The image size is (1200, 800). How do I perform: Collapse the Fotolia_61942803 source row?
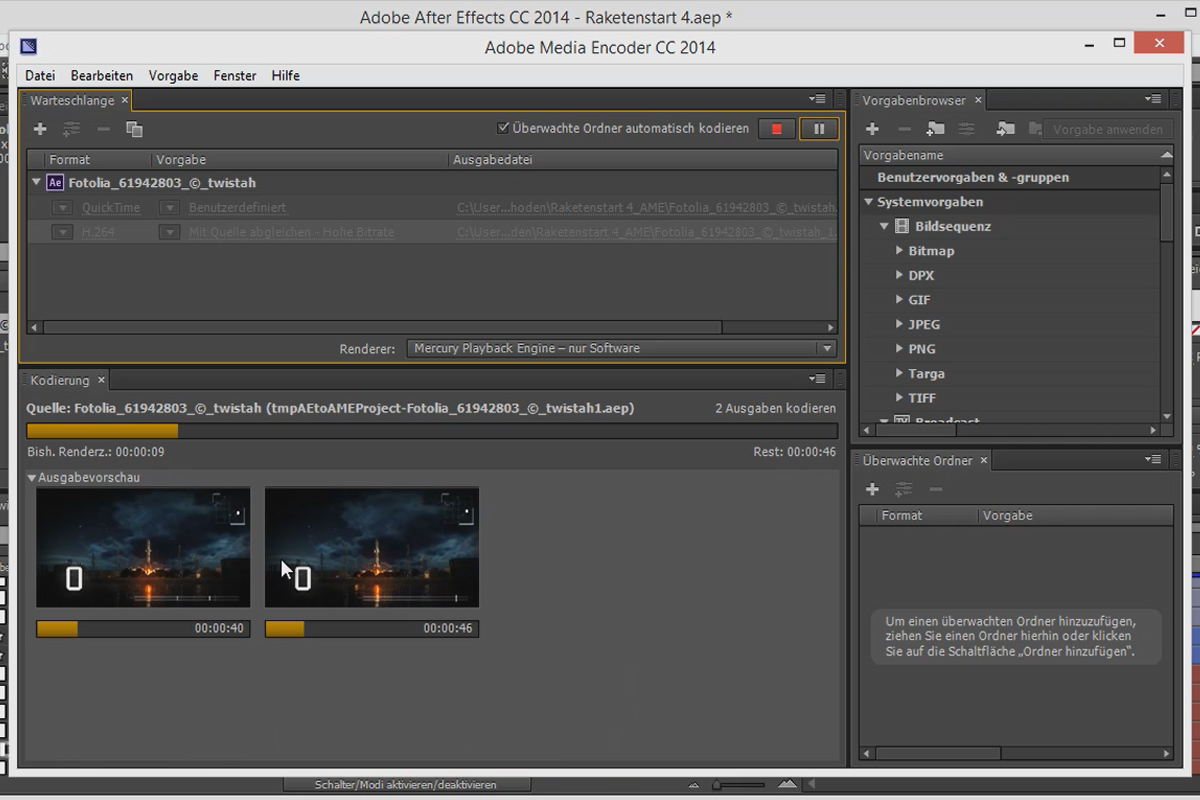[36, 182]
